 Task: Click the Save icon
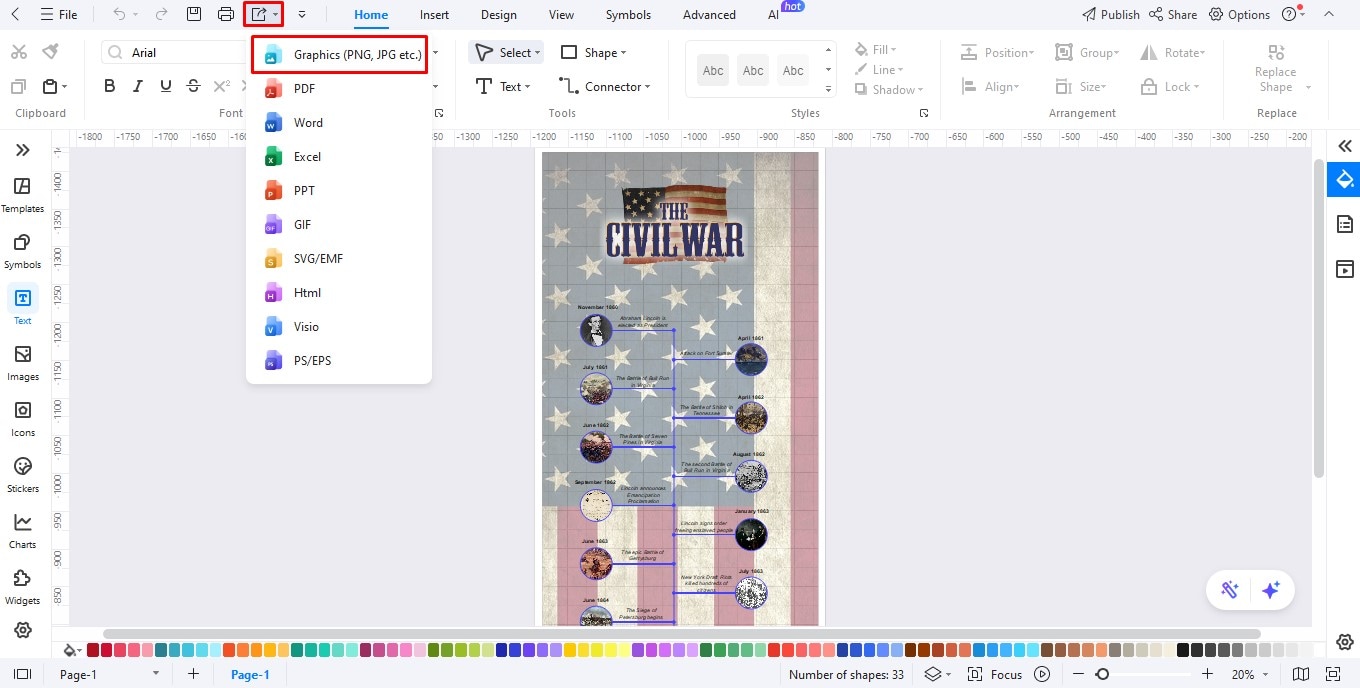pyautogui.click(x=194, y=15)
